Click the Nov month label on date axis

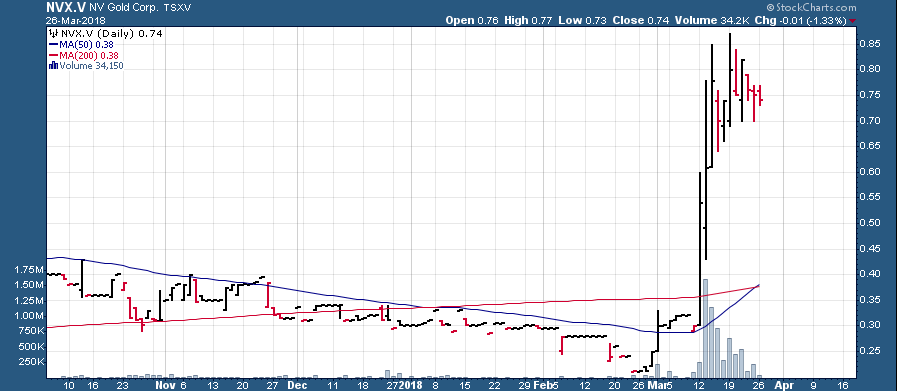click(x=164, y=385)
